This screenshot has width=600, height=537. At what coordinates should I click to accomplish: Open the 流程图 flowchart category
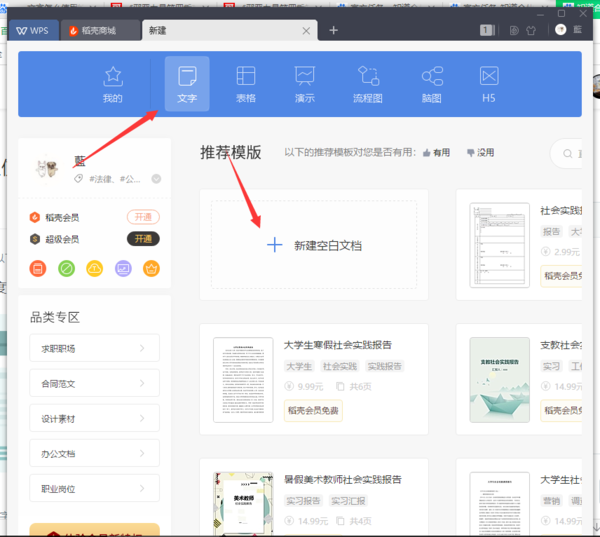368,84
